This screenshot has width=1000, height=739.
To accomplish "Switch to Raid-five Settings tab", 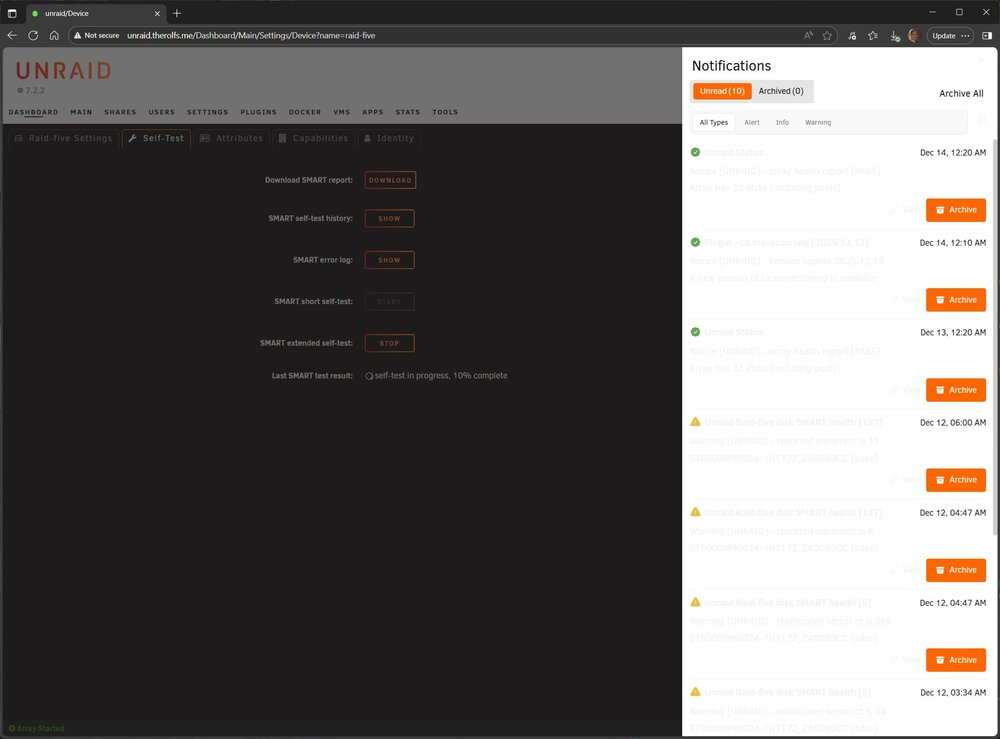I will (64, 138).
